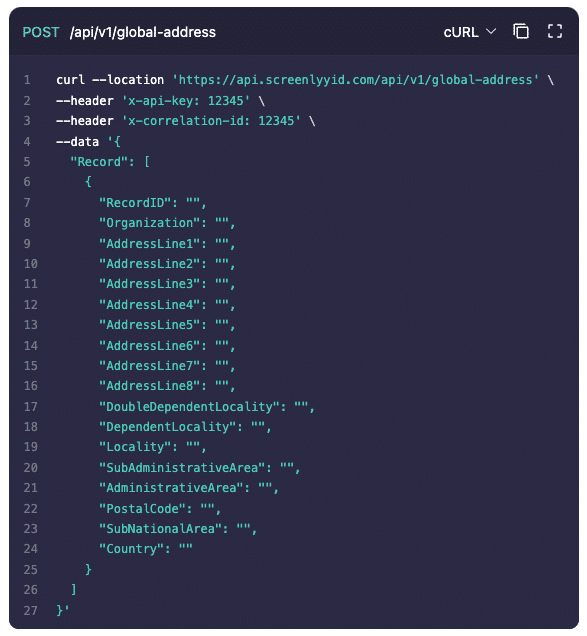Click the "SubAdministrativeArea" key
Image resolution: width=587 pixels, height=636 pixels.
pyautogui.click(x=182, y=468)
